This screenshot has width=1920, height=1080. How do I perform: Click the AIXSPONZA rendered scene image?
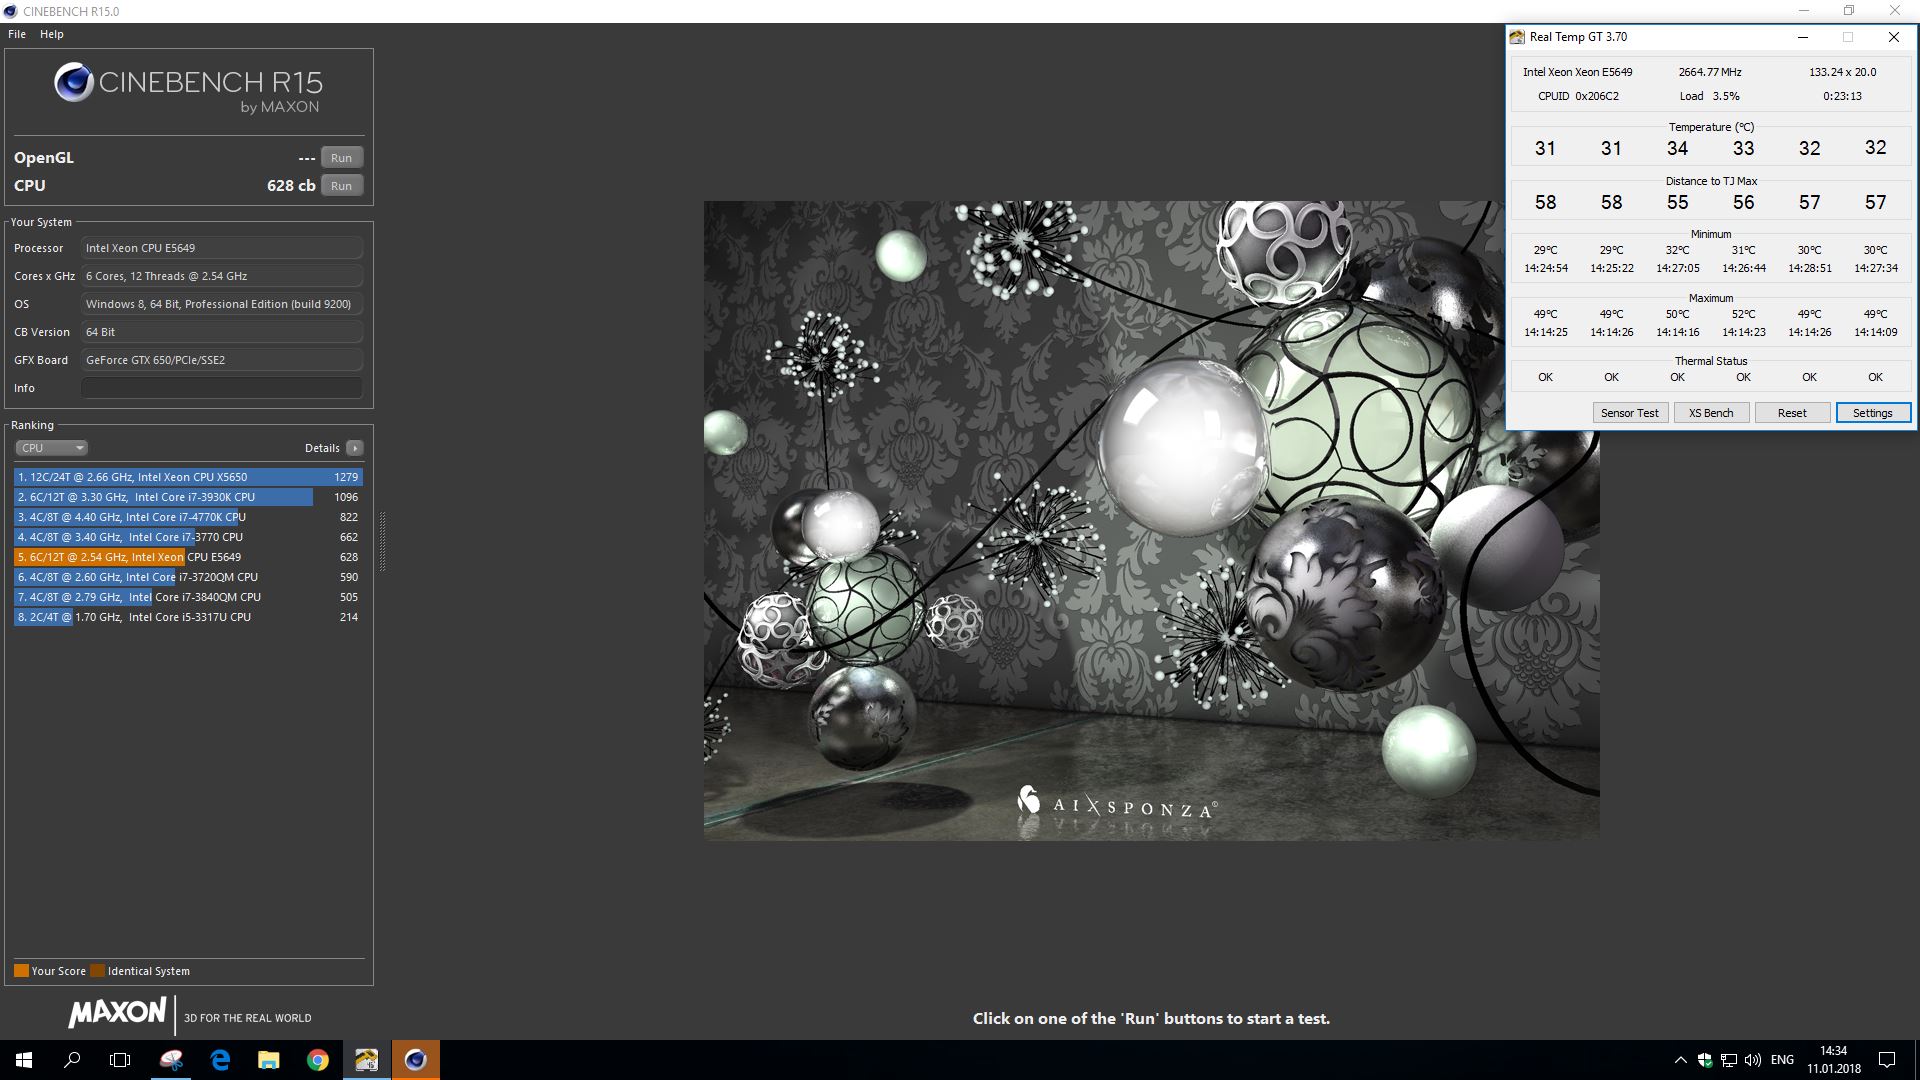[1151, 520]
